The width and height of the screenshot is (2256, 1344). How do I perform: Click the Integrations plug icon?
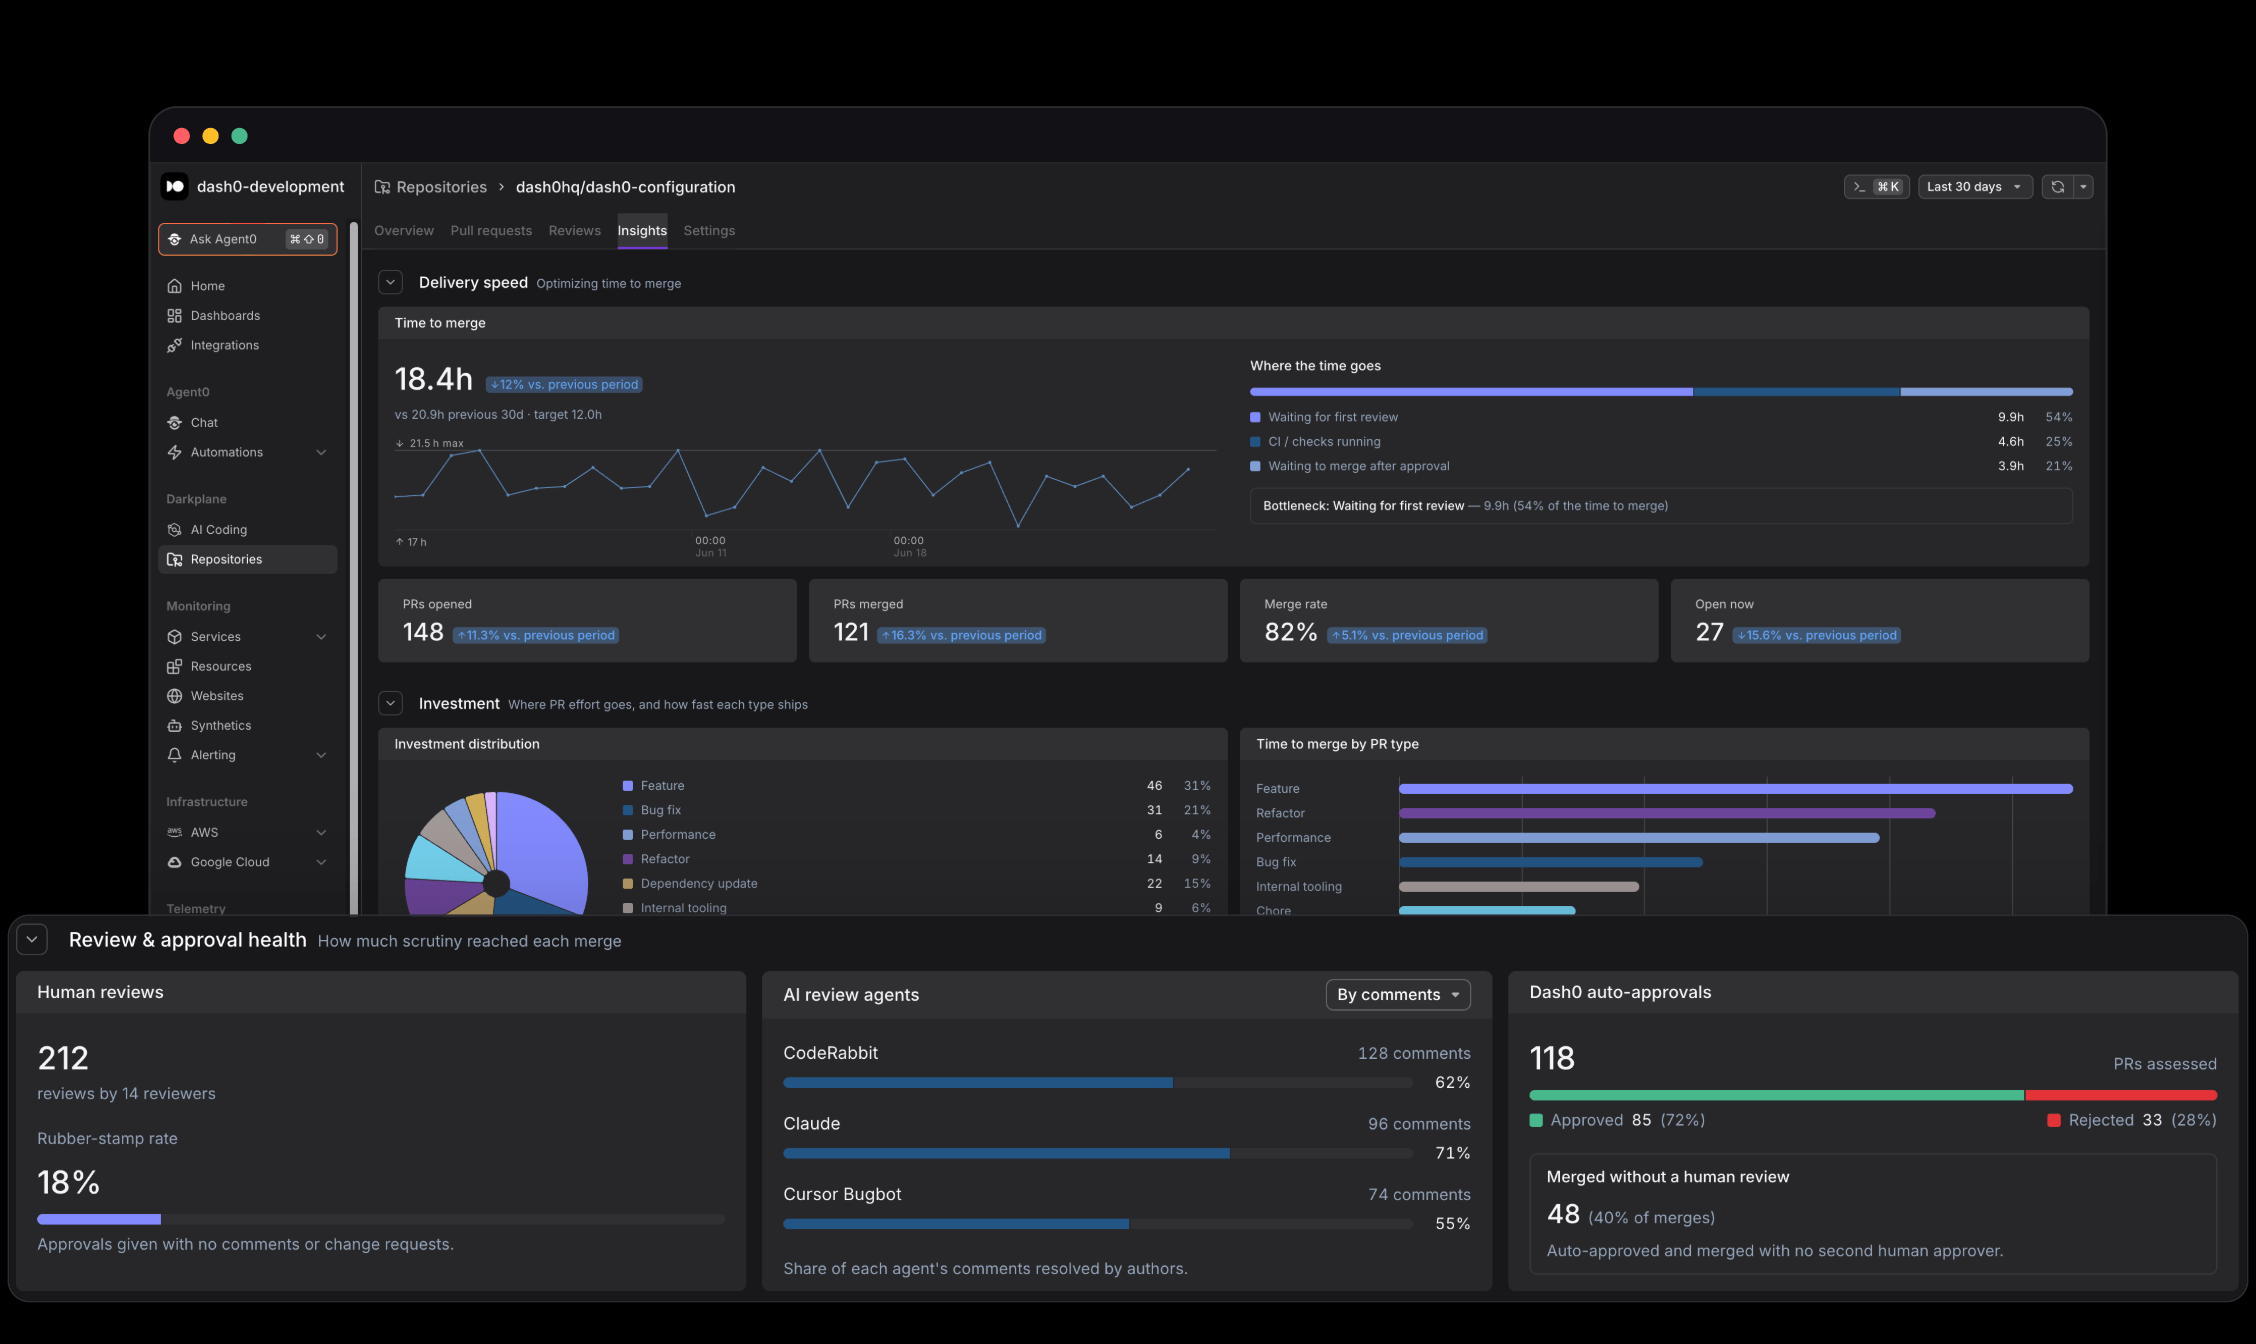(174, 345)
